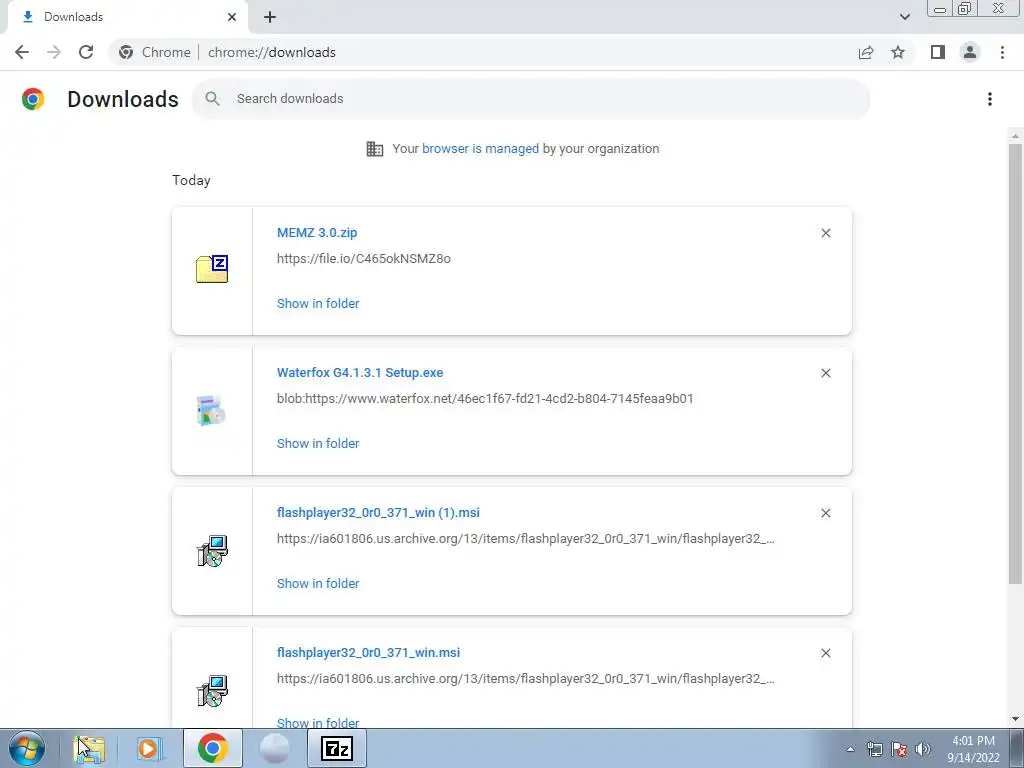
Task: Click the volume speaker tray icon
Action: (x=923, y=749)
